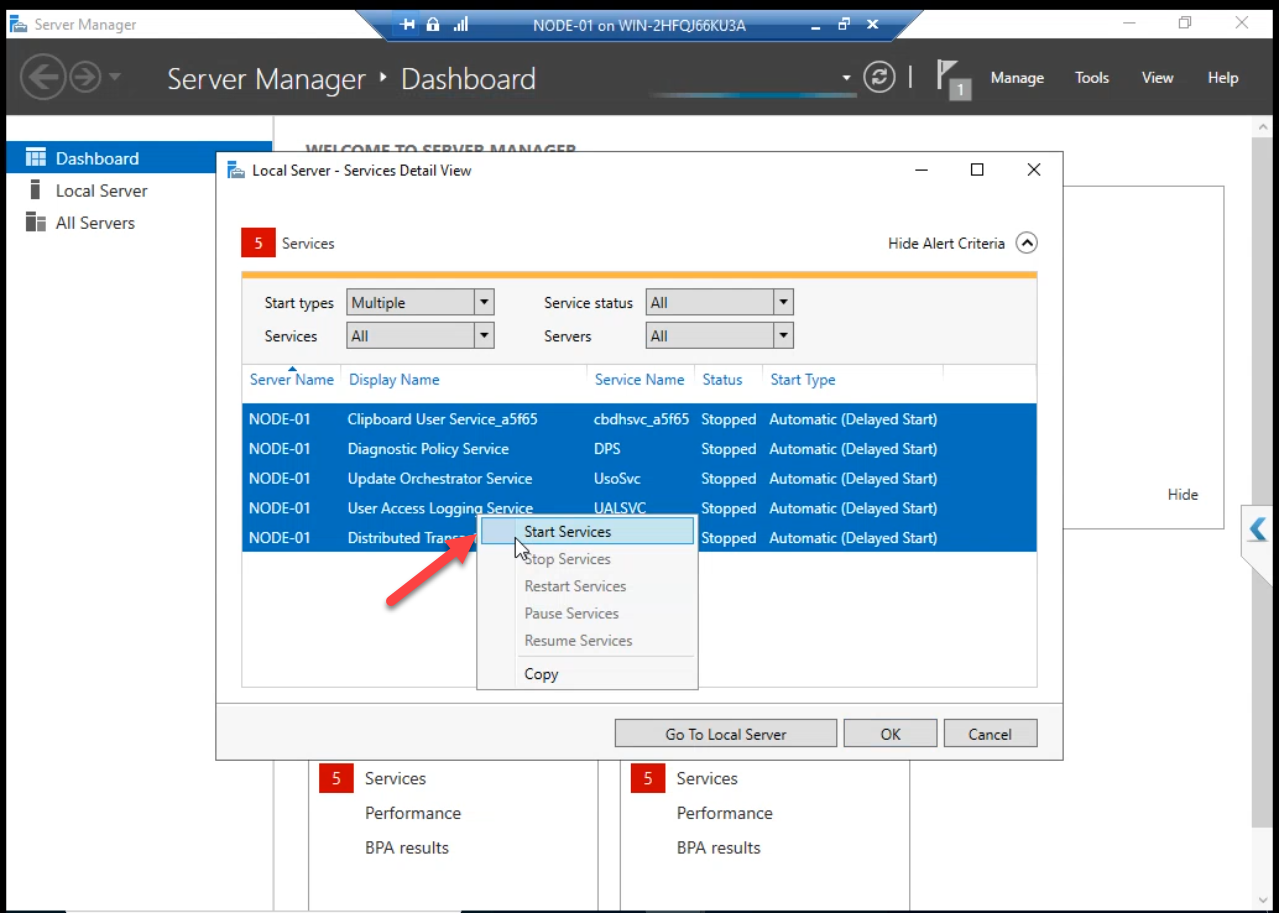This screenshot has width=1279, height=913.
Task: Sort by the Status column header
Action: [722, 380]
